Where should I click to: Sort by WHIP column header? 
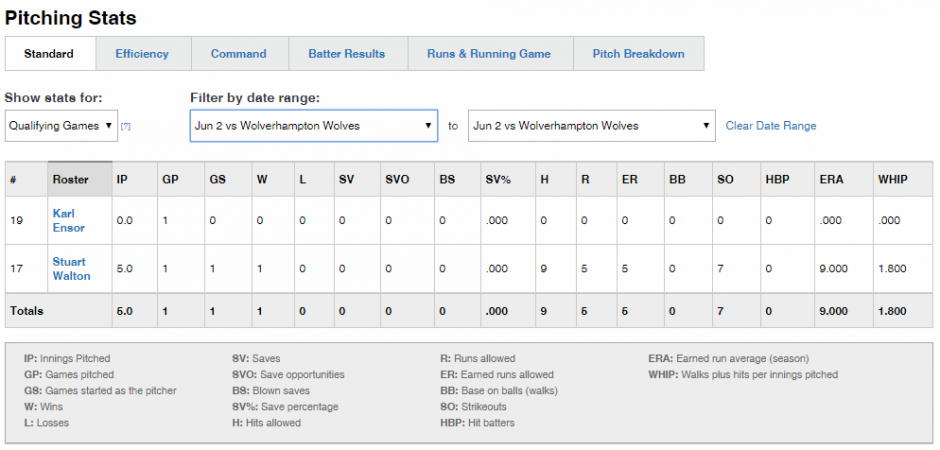pos(903,179)
